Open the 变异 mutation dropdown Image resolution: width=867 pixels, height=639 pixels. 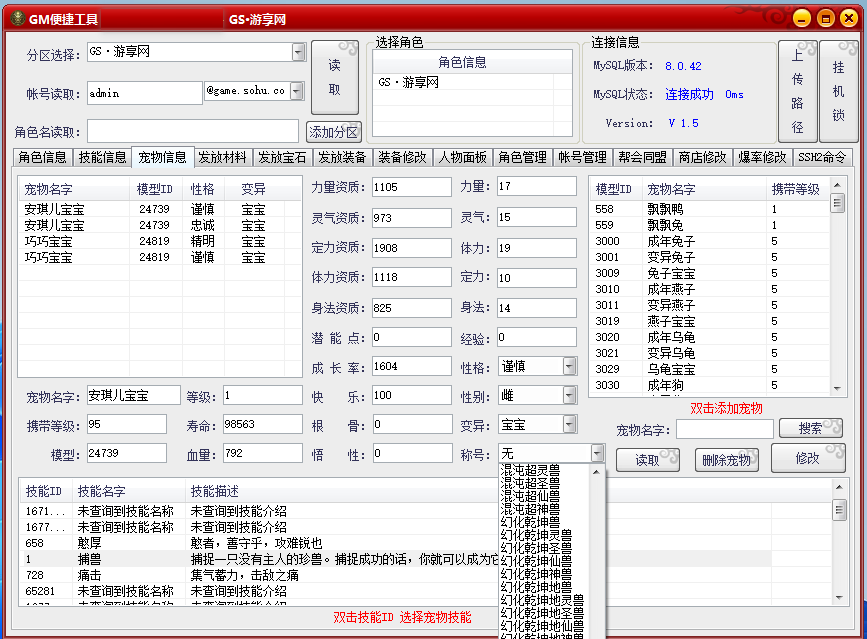pos(569,425)
